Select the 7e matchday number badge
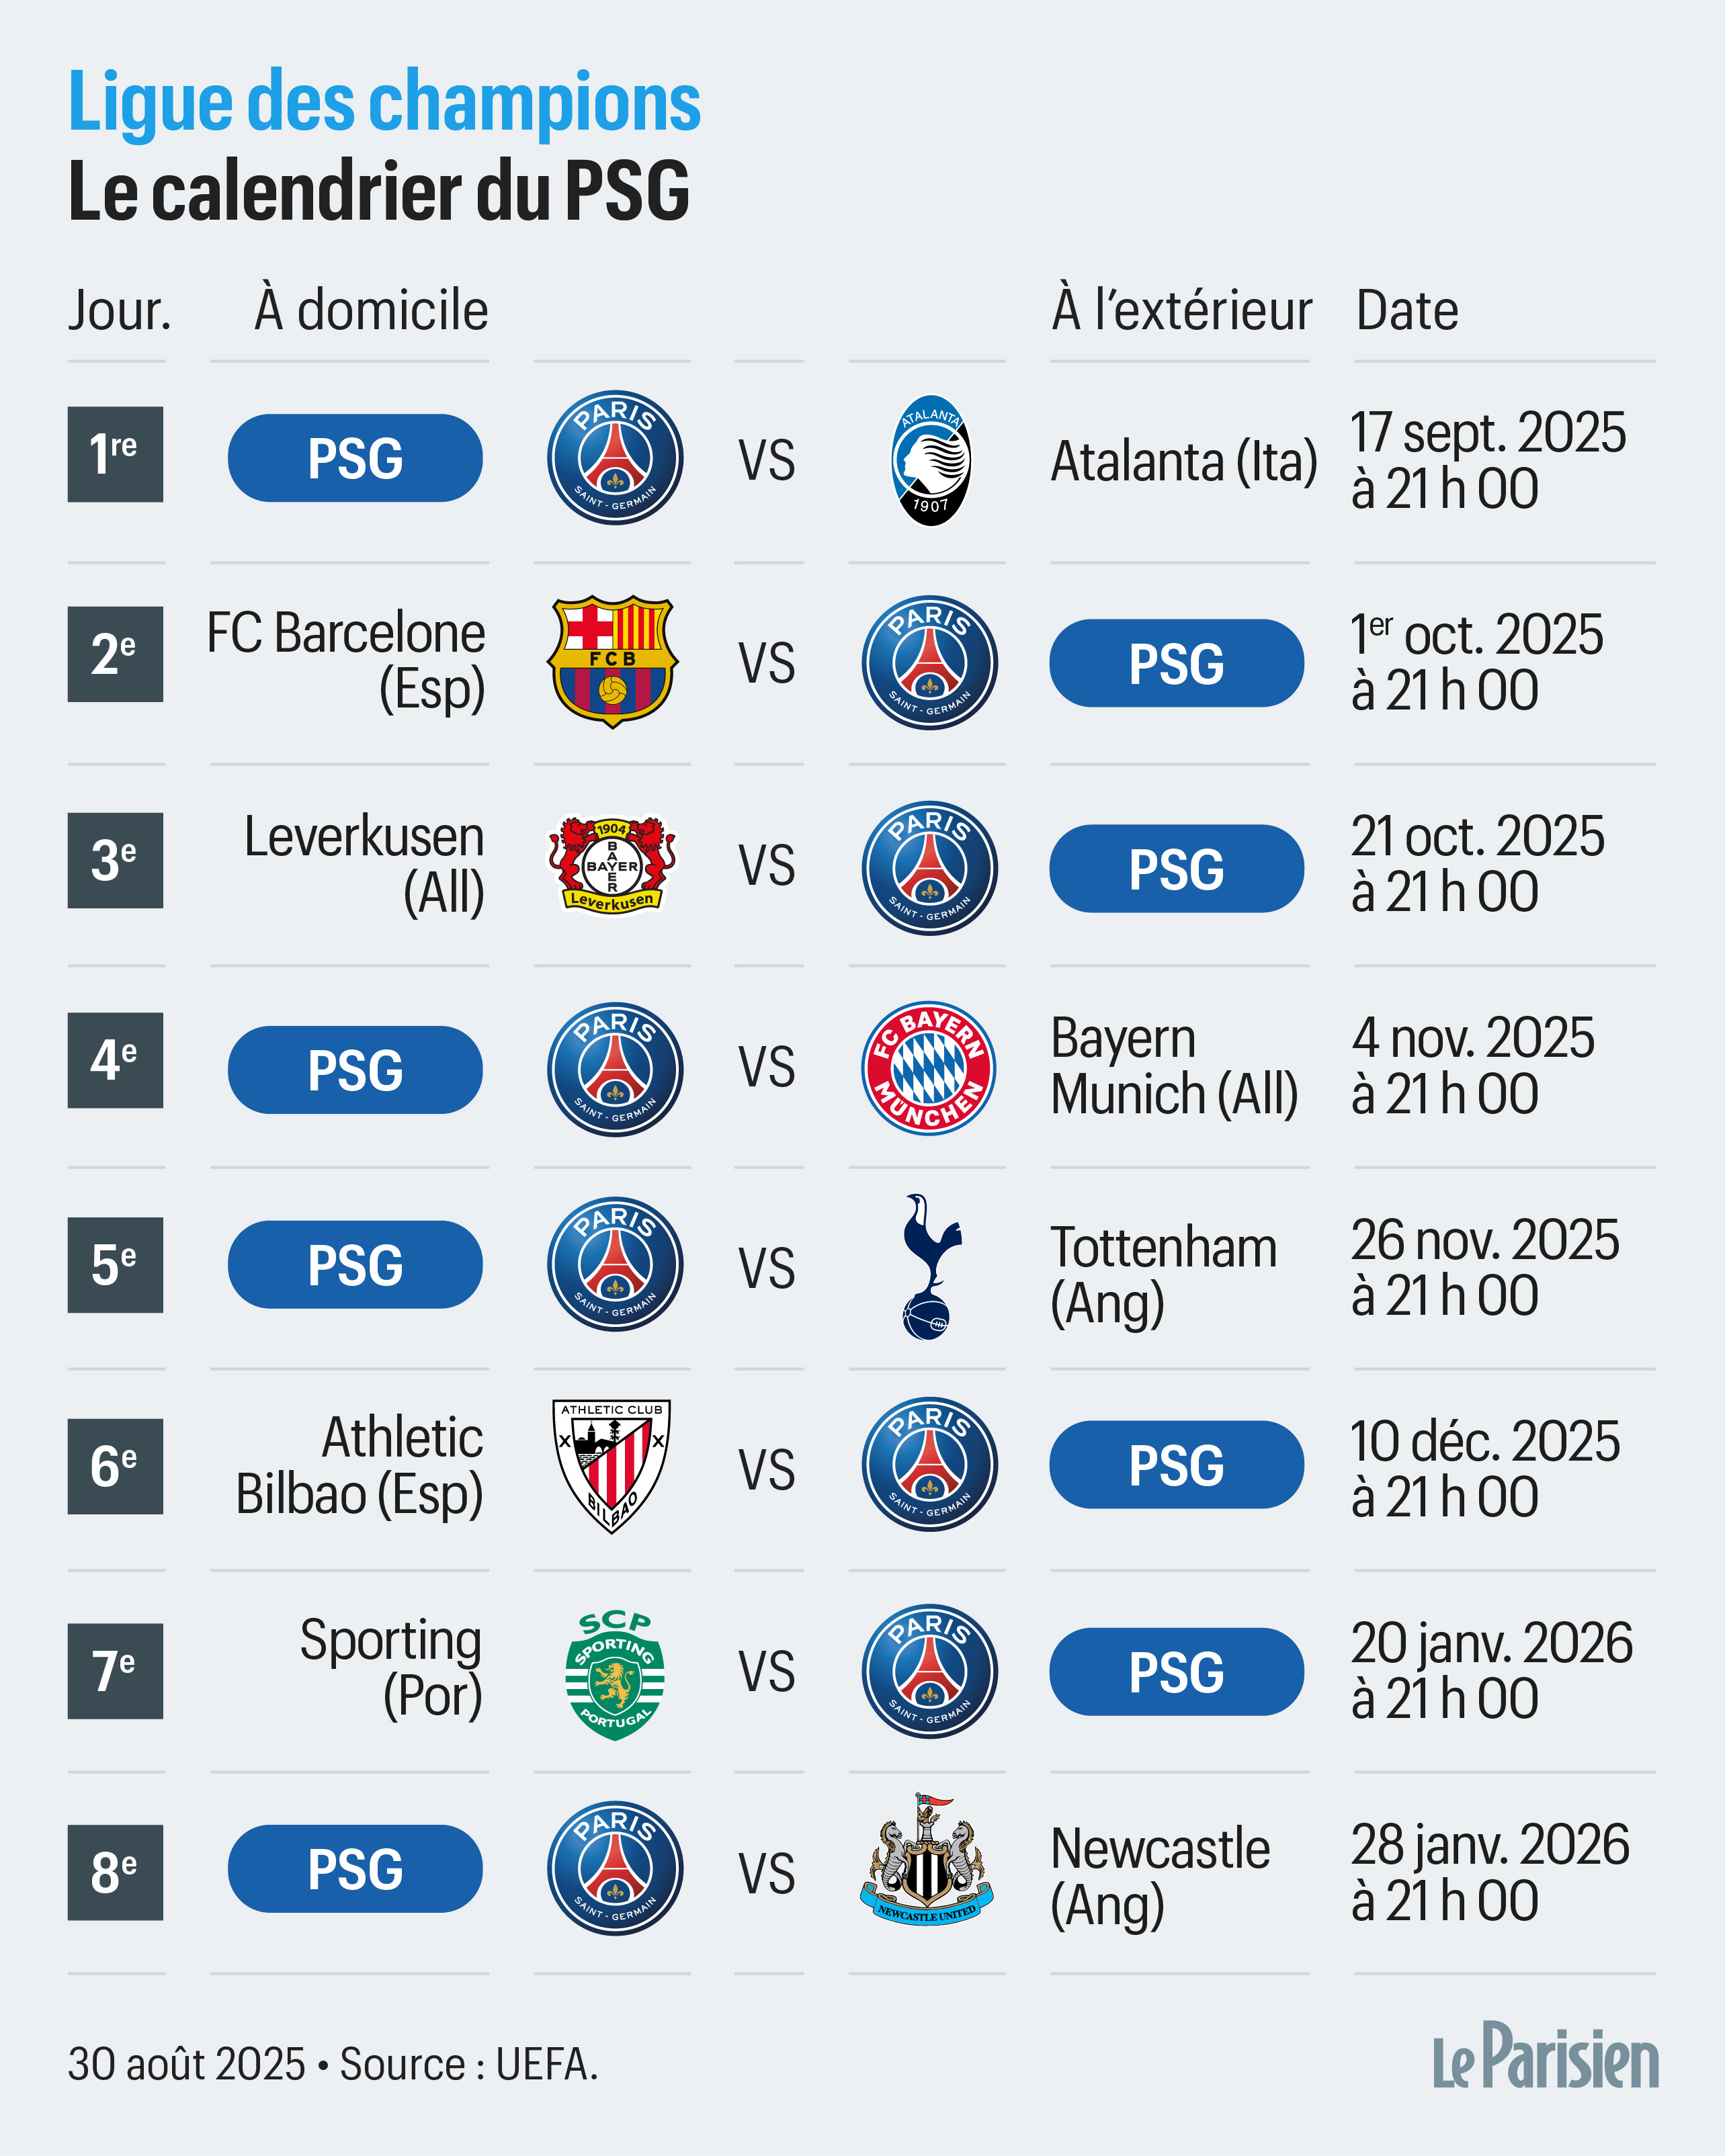This screenshot has width=1725, height=2156. [x=115, y=1671]
